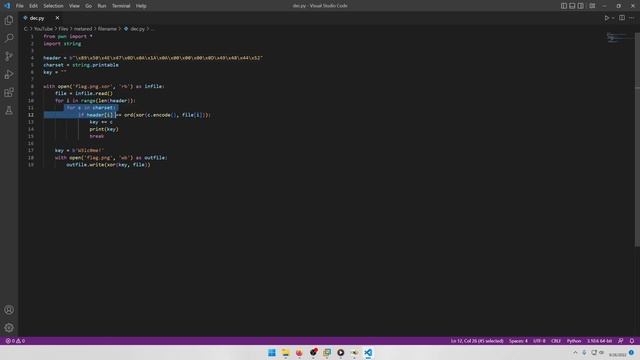Open the Edit menu
This screenshot has height=360, width=640.
(33, 6)
